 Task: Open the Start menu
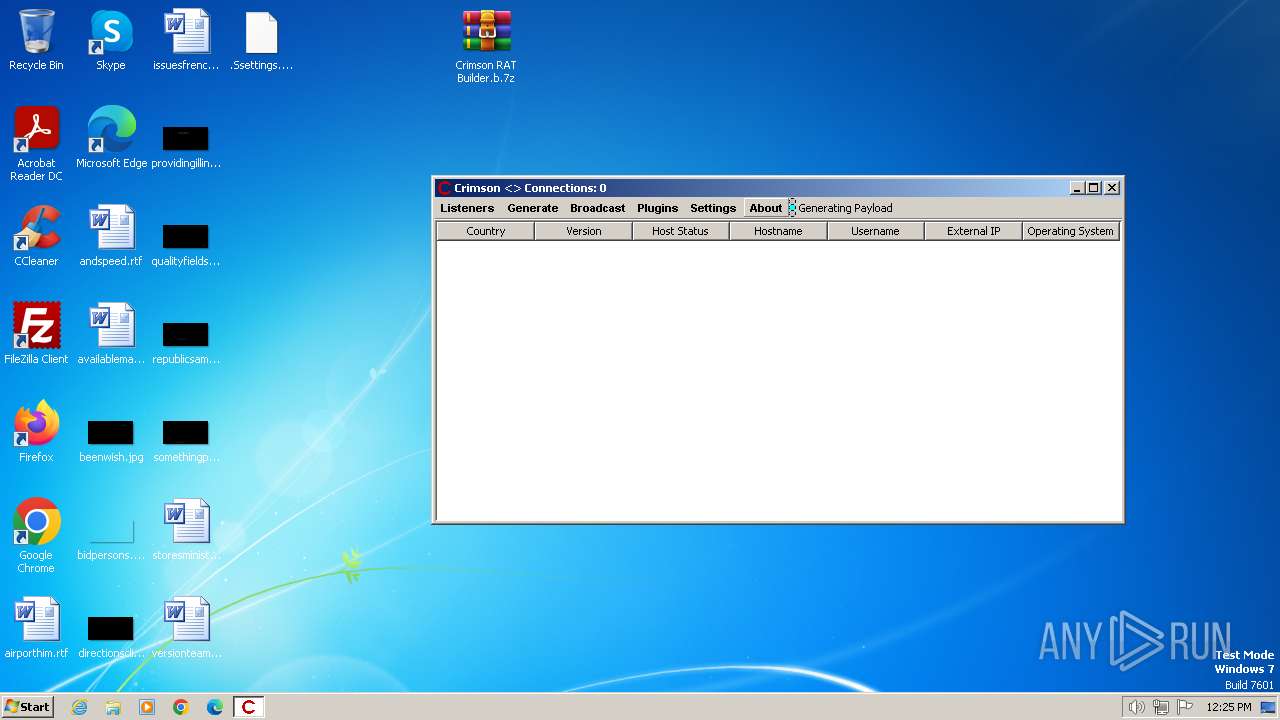coord(28,707)
